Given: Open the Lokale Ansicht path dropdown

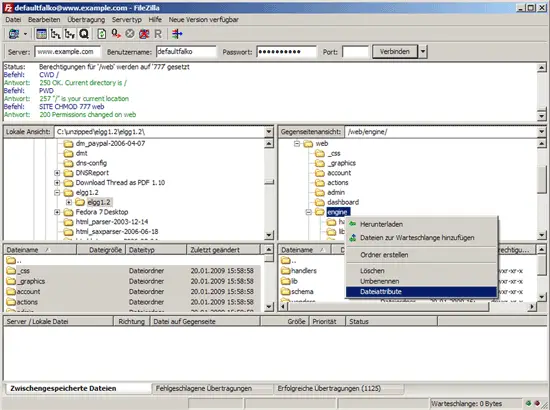Looking at the screenshot, I should (x=269, y=132).
